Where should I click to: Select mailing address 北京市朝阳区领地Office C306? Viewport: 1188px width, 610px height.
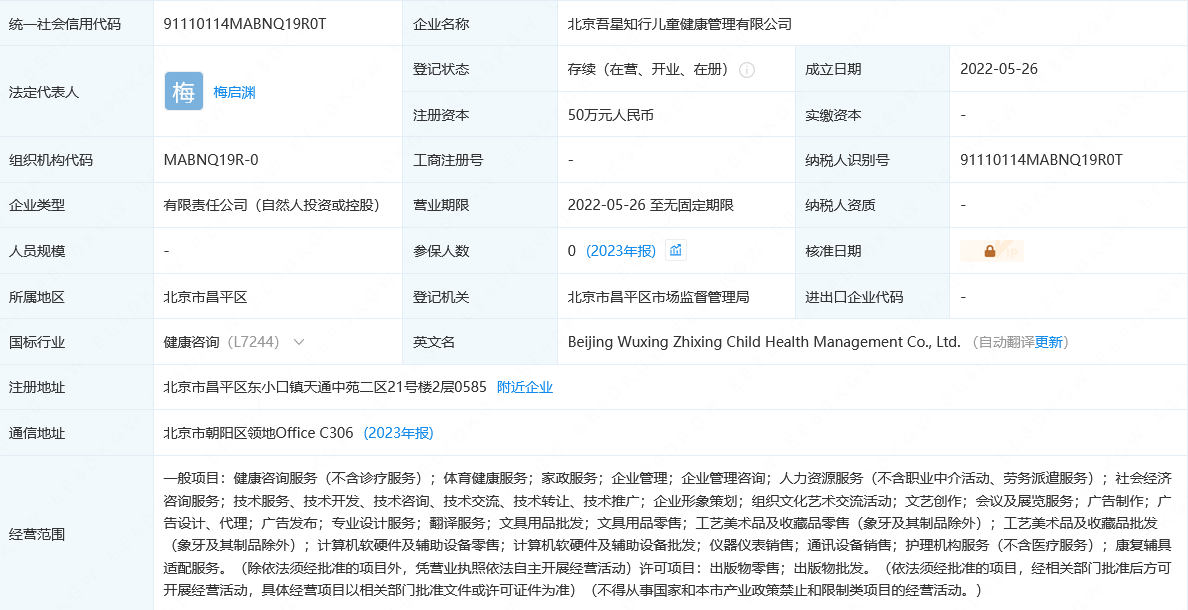click(258, 433)
